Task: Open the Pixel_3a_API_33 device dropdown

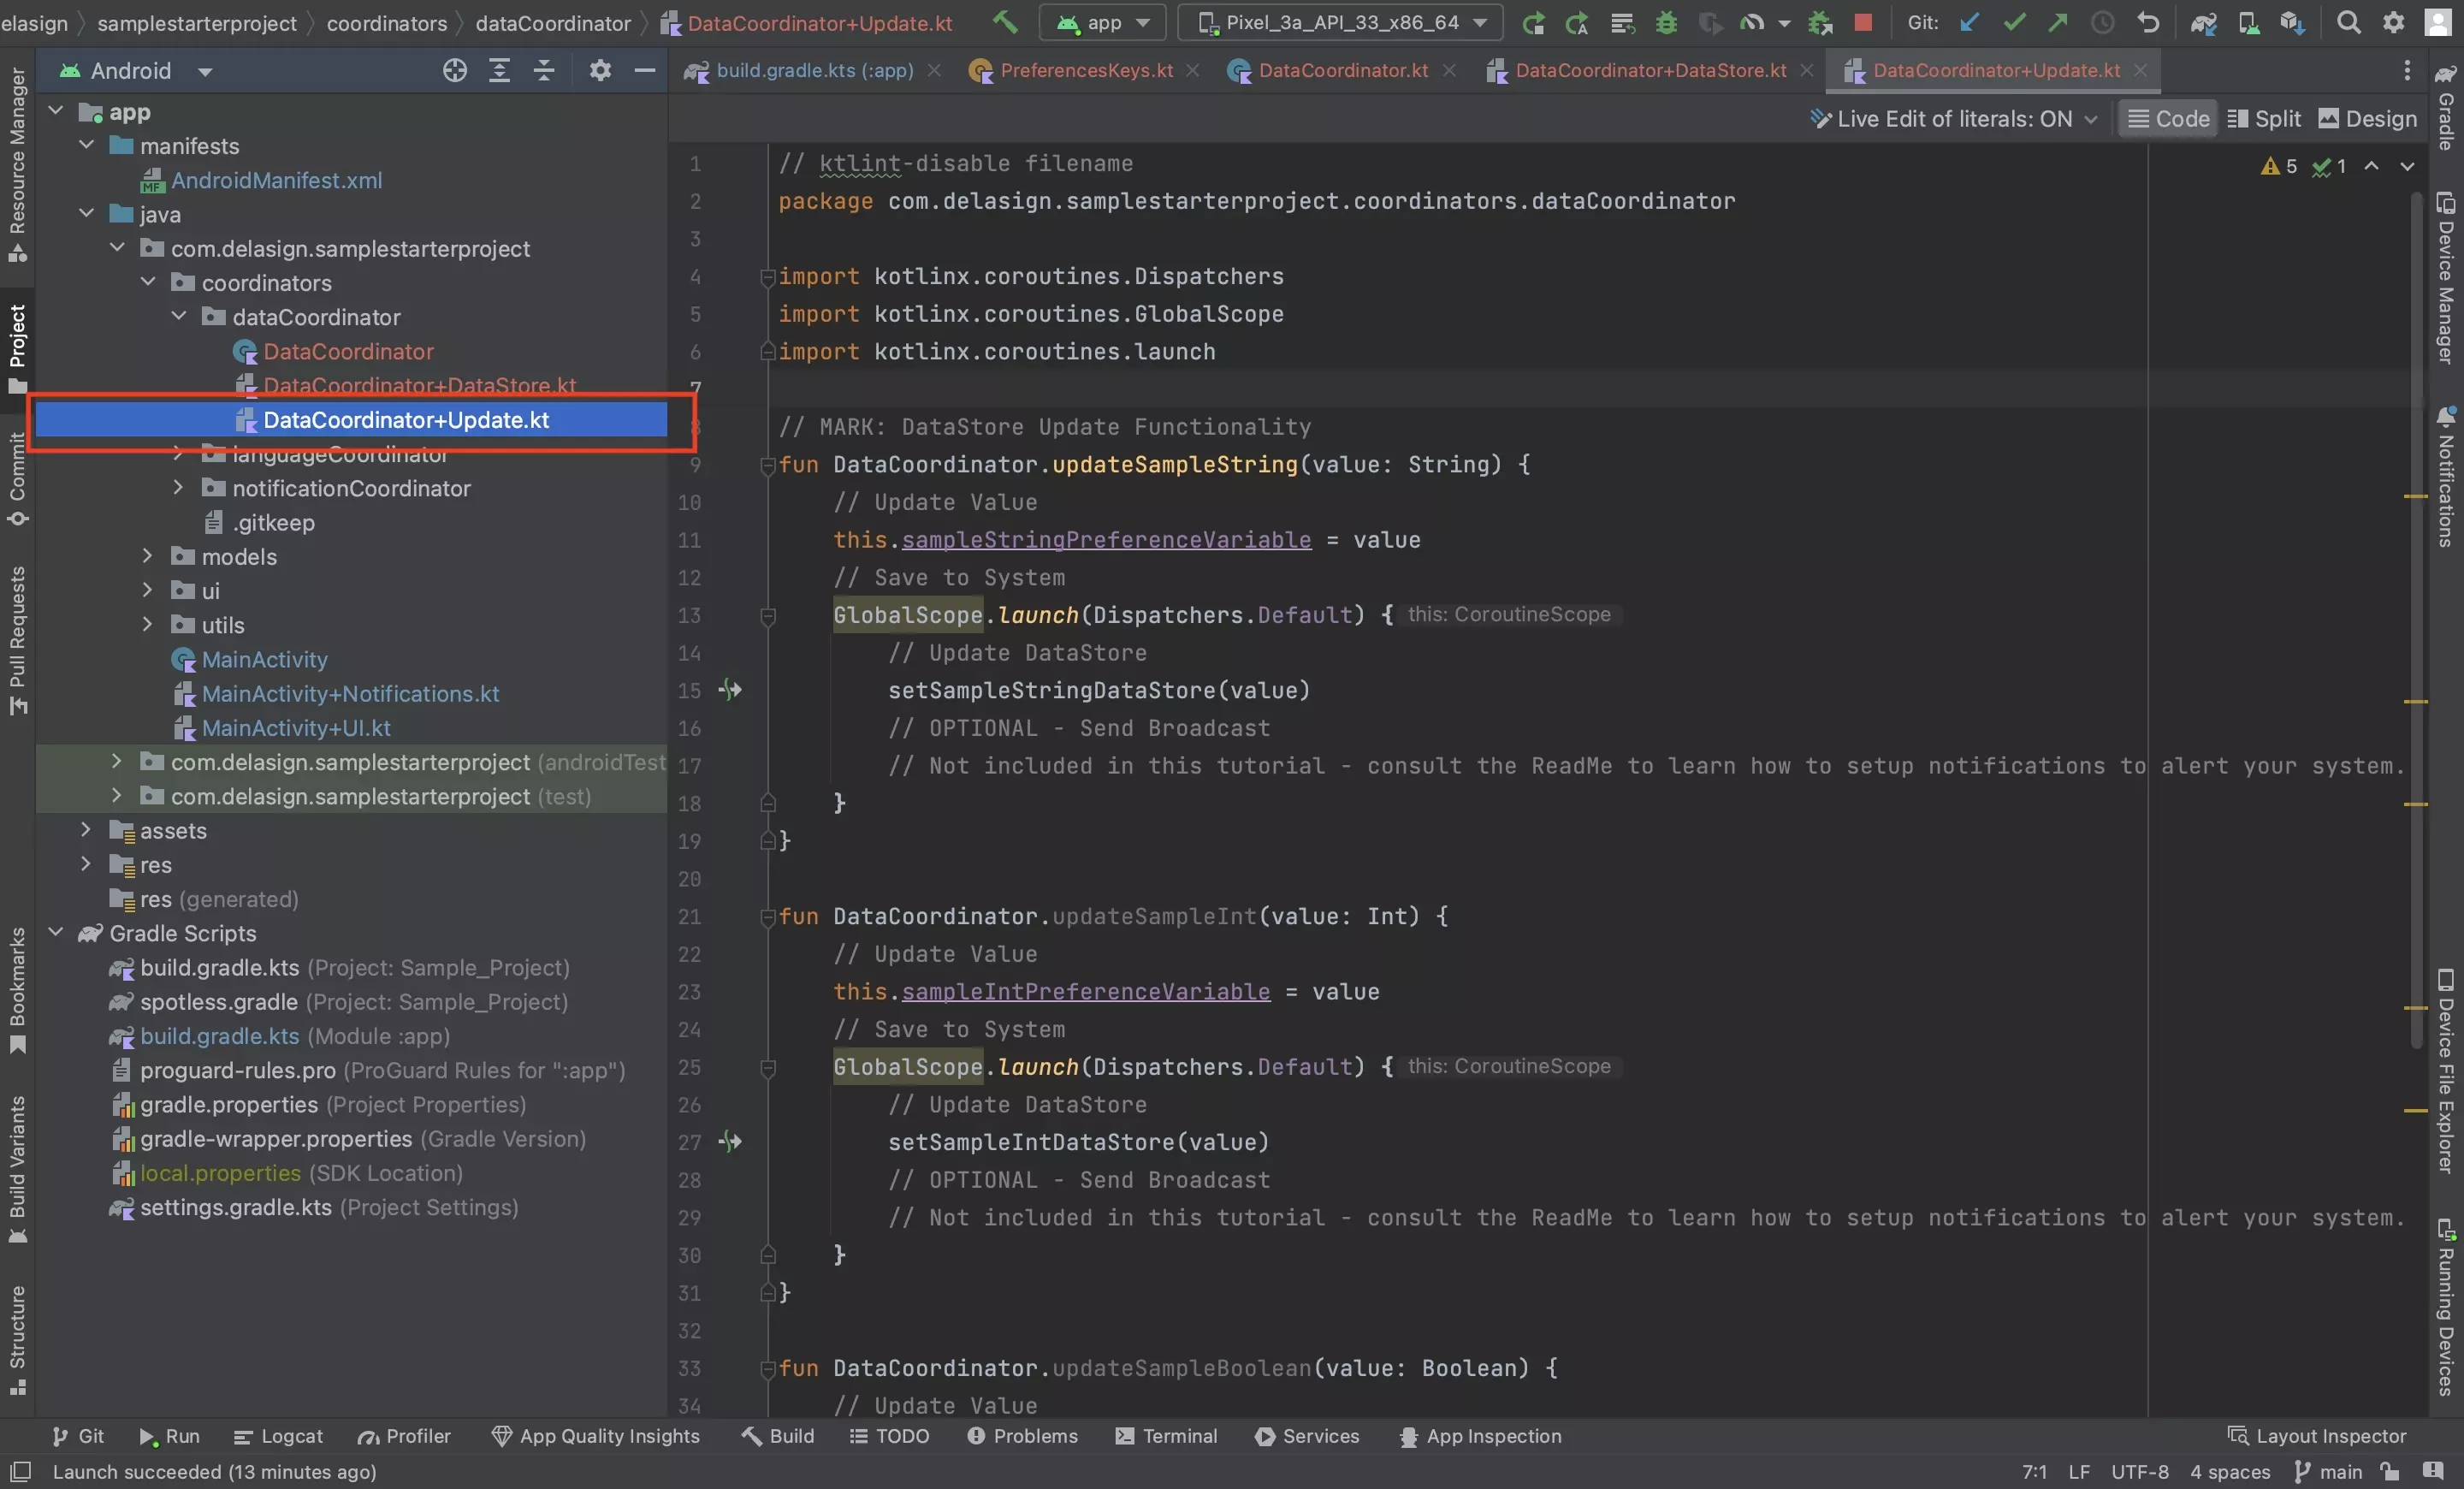Action: pyautogui.click(x=1340, y=22)
